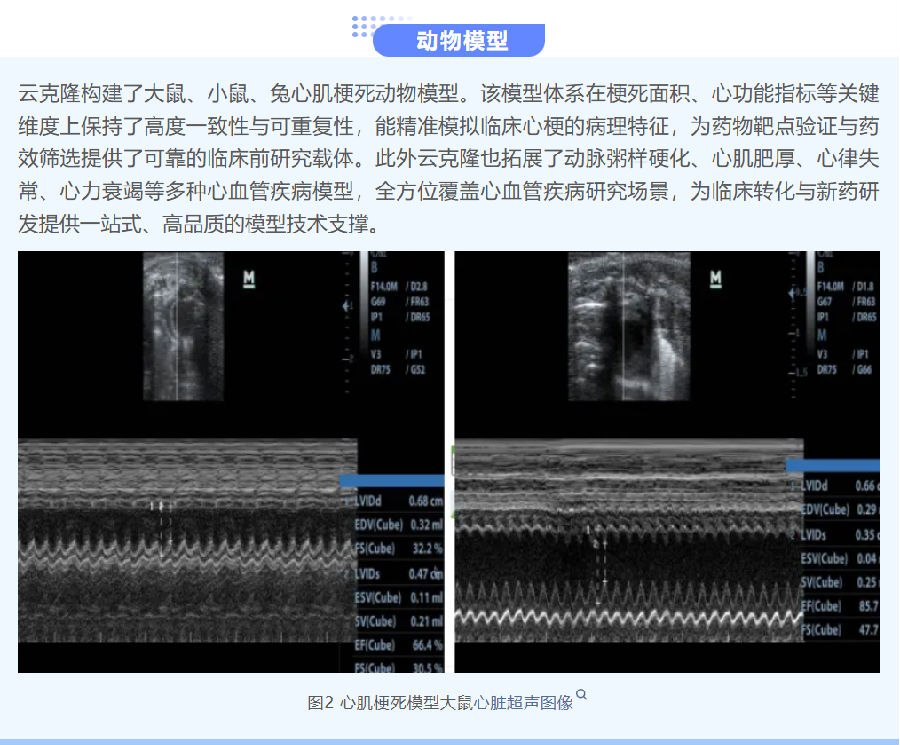Click the LVIDd 0.68 cm reading in left image
Screen dimensions: 900x745
pyautogui.click(x=399, y=500)
